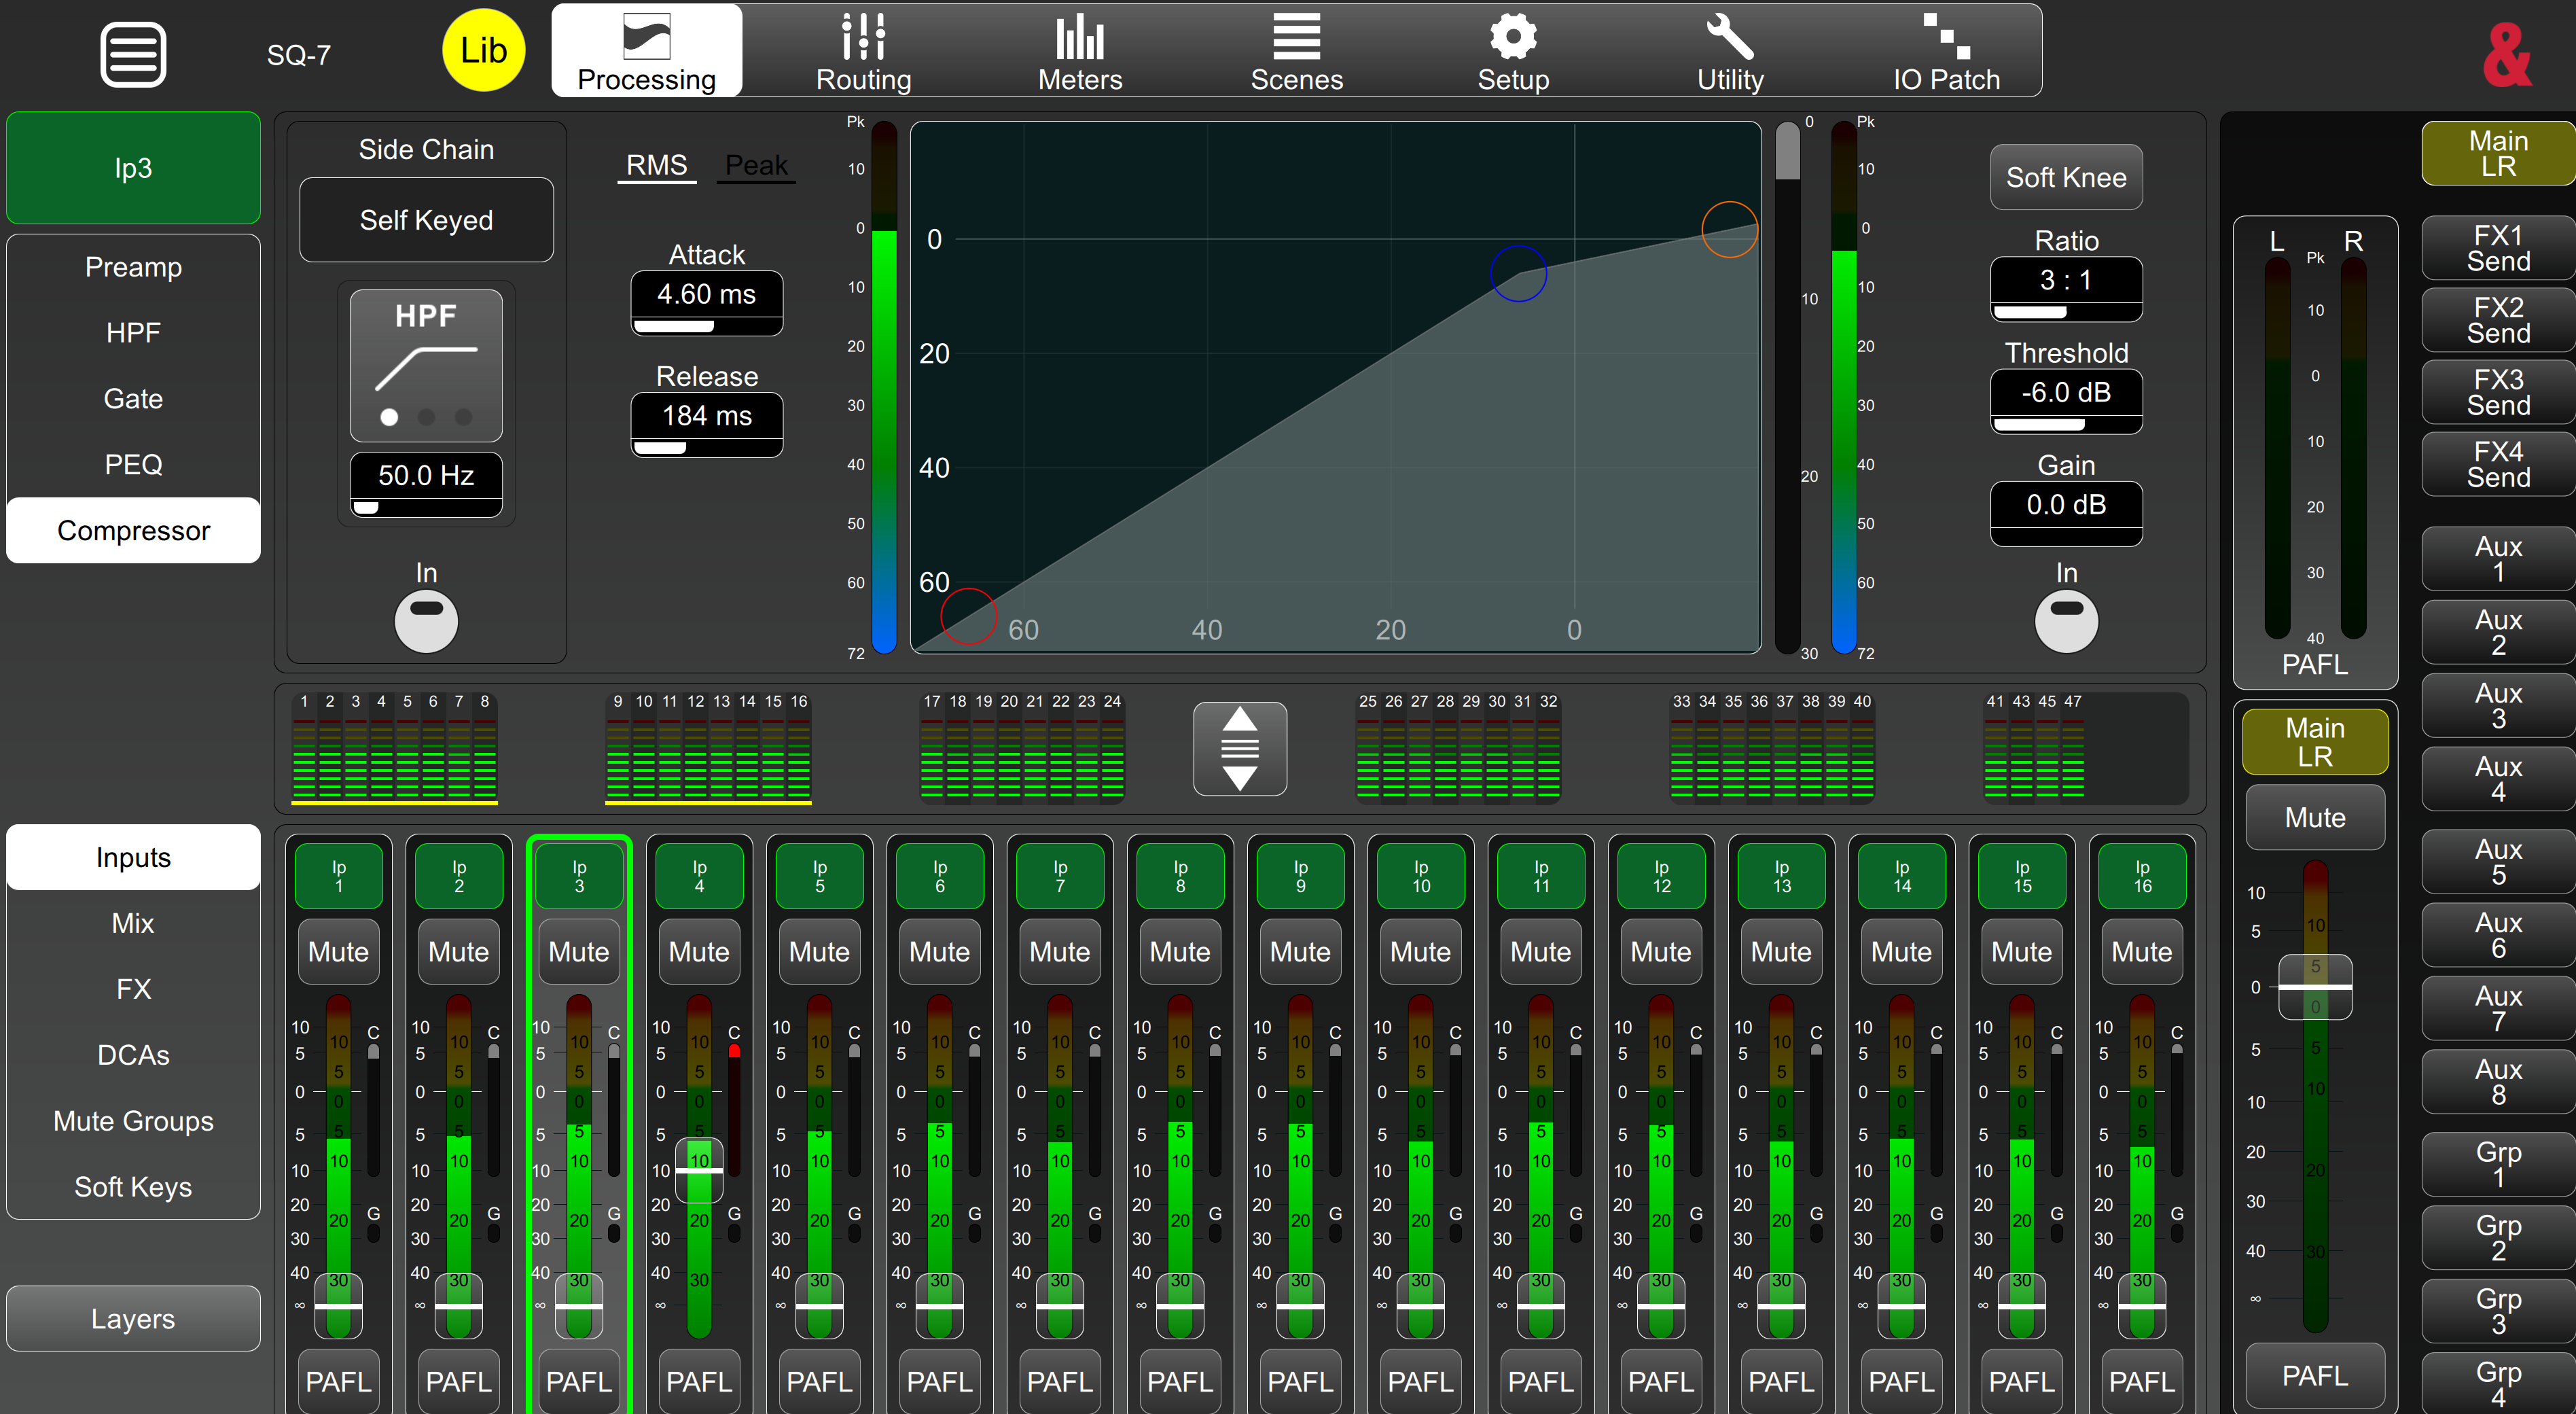Toggle the side chain filter In switch
The width and height of the screenshot is (2576, 1414).
(426, 620)
